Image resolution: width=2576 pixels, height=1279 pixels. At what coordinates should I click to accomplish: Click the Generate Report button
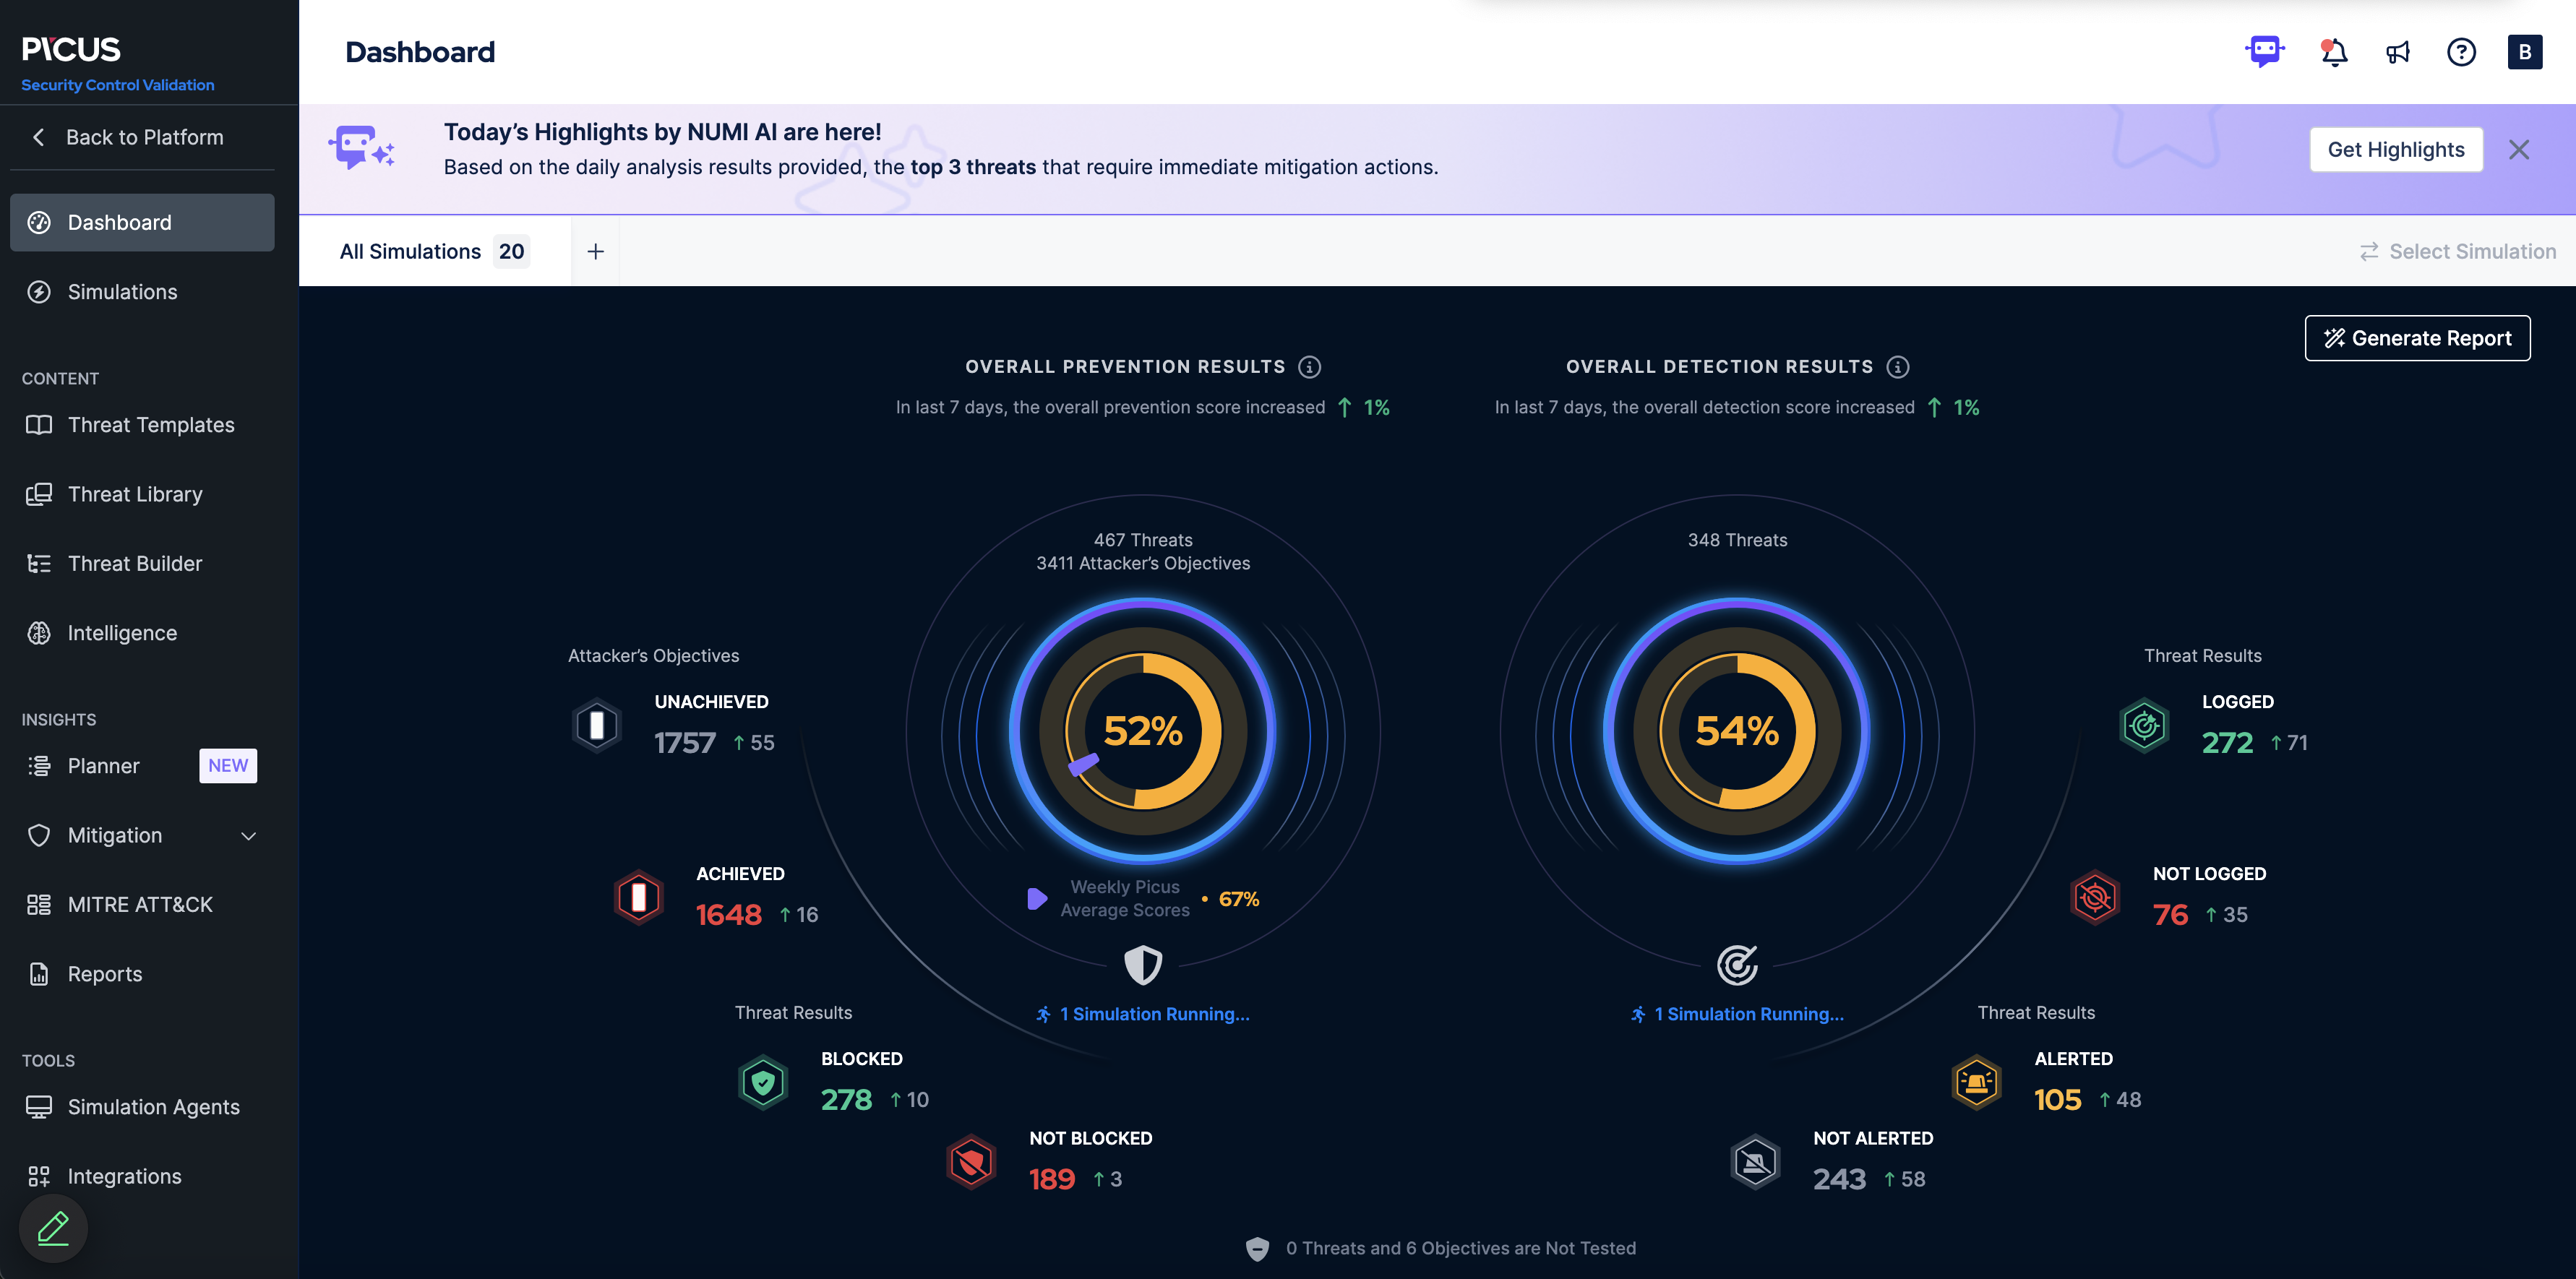click(2417, 338)
